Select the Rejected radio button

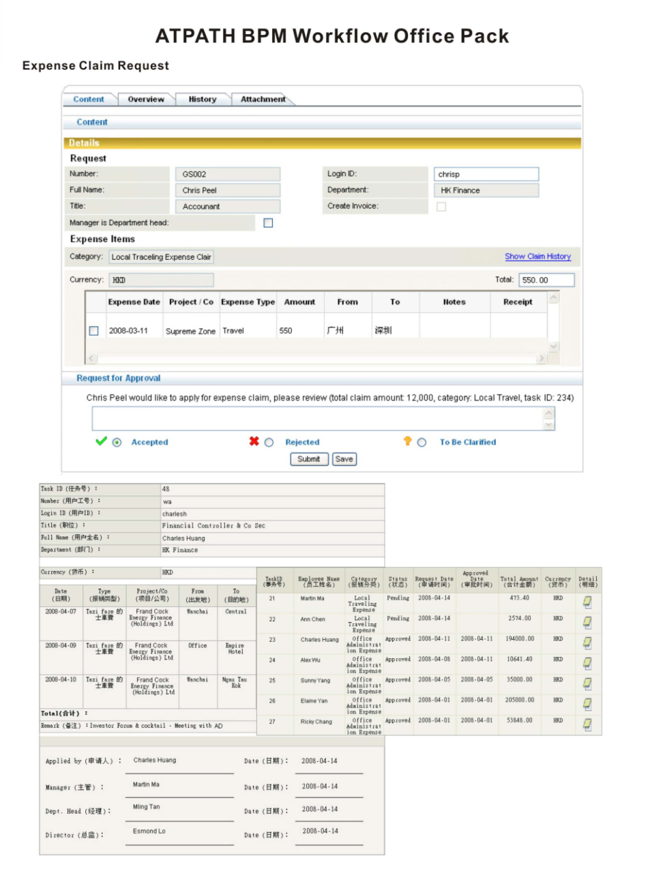tap(269, 443)
